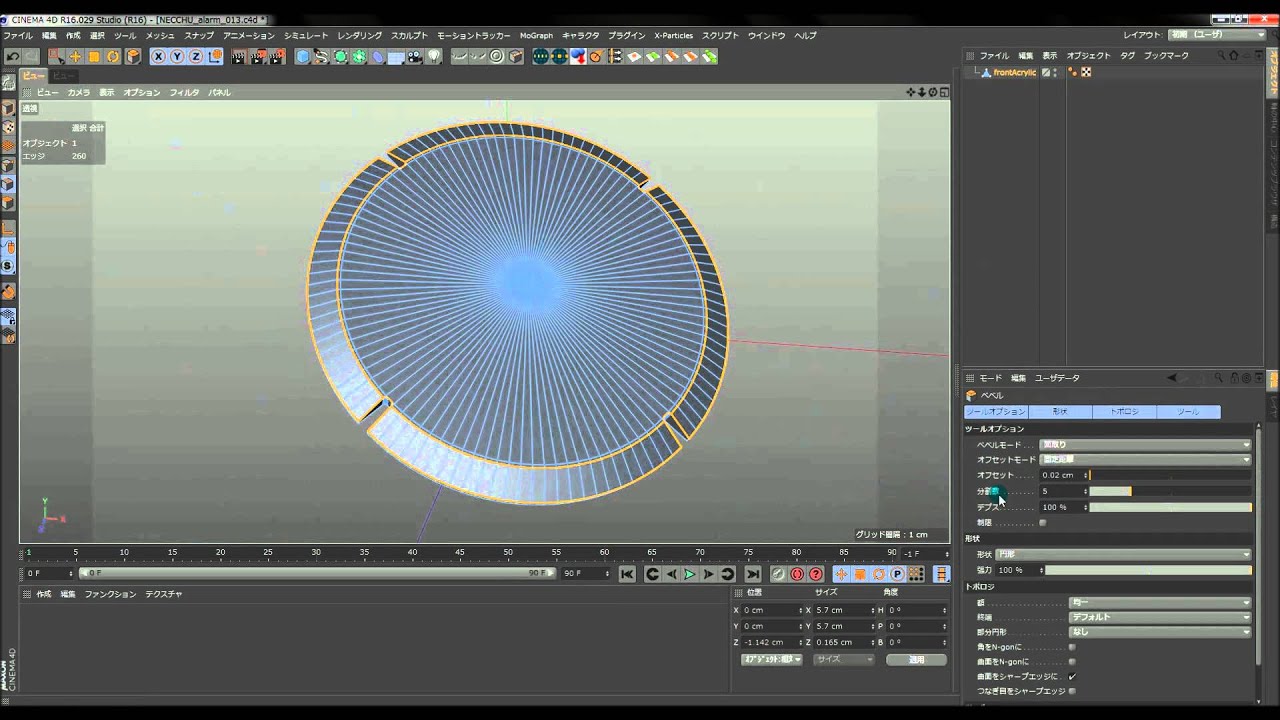Screen dimensions: 1280x720
Task: Enable the 角をN-gonに checkbox
Action: tap(1072, 647)
